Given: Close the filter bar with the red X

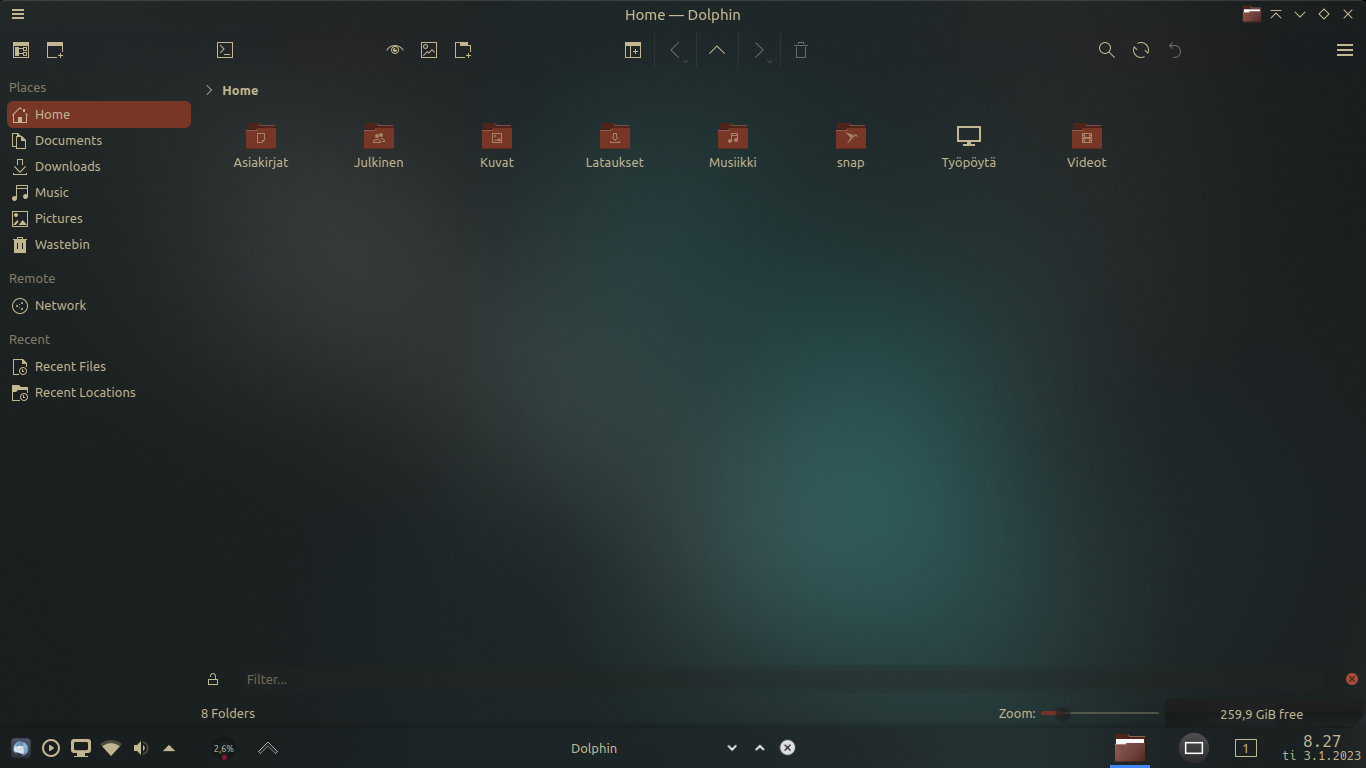Looking at the screenshot, I should 1352,679.
